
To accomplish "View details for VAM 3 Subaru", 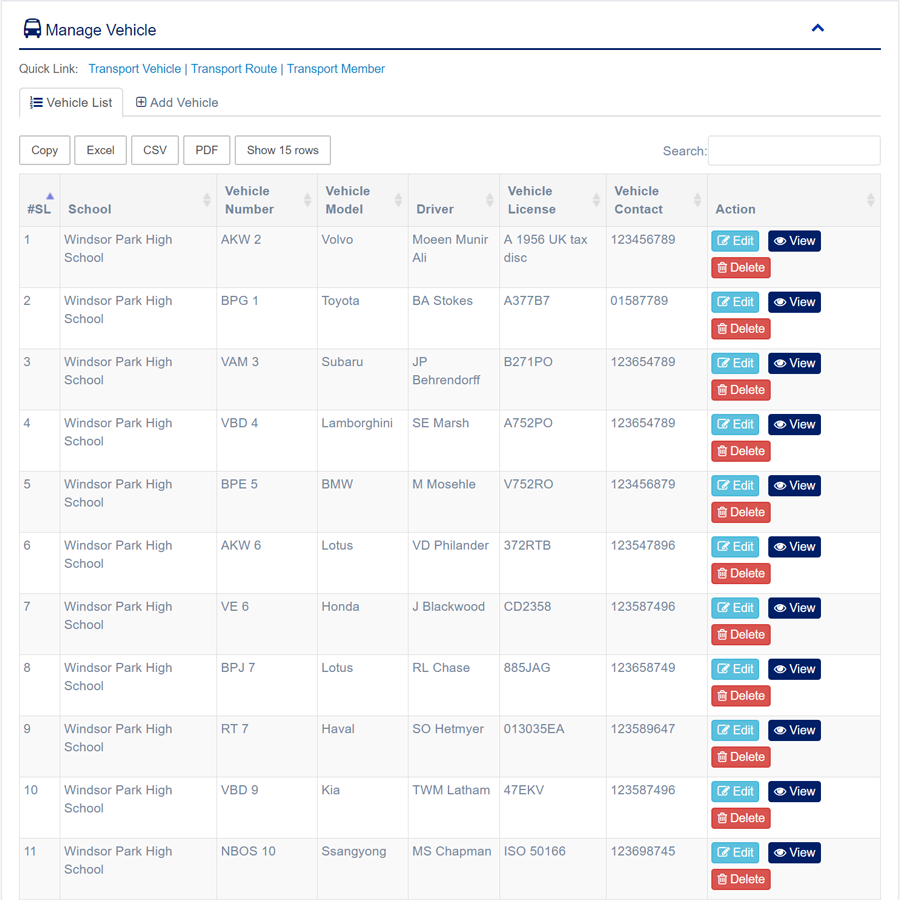I will (x=794, y=363).
